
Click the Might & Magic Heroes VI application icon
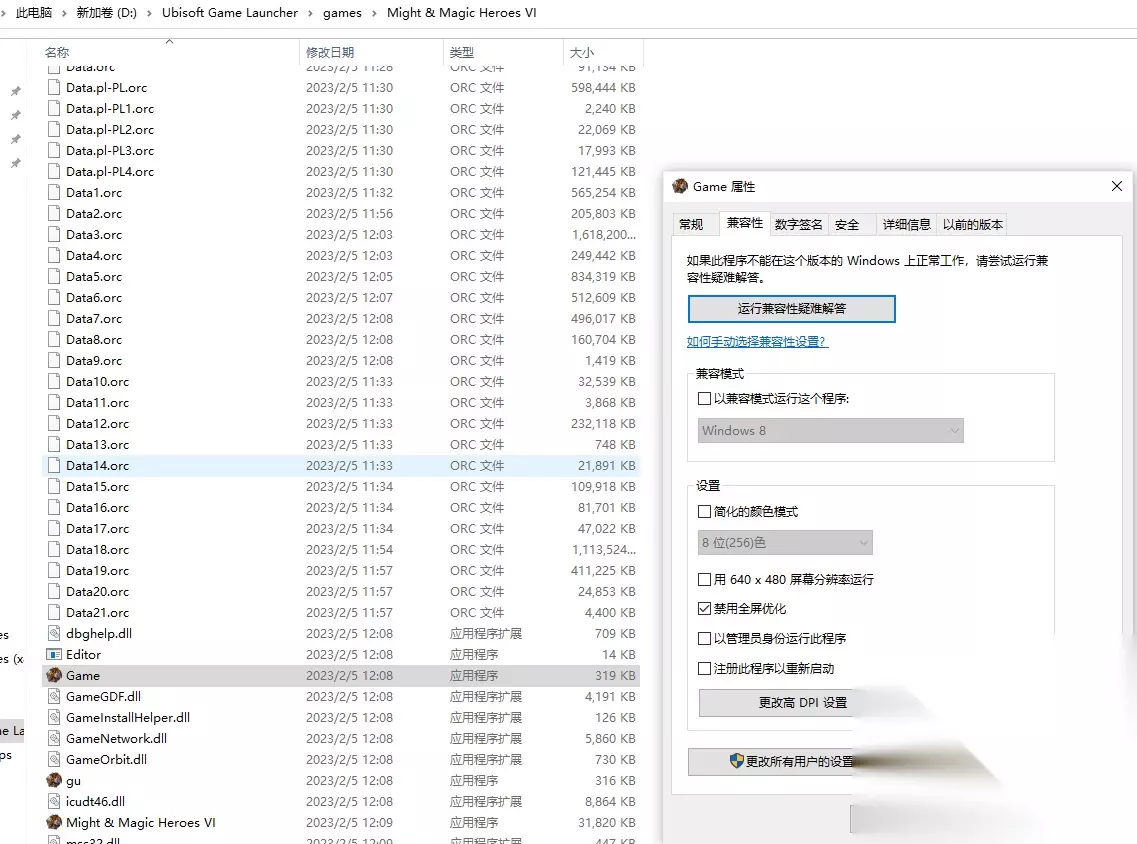54,822
